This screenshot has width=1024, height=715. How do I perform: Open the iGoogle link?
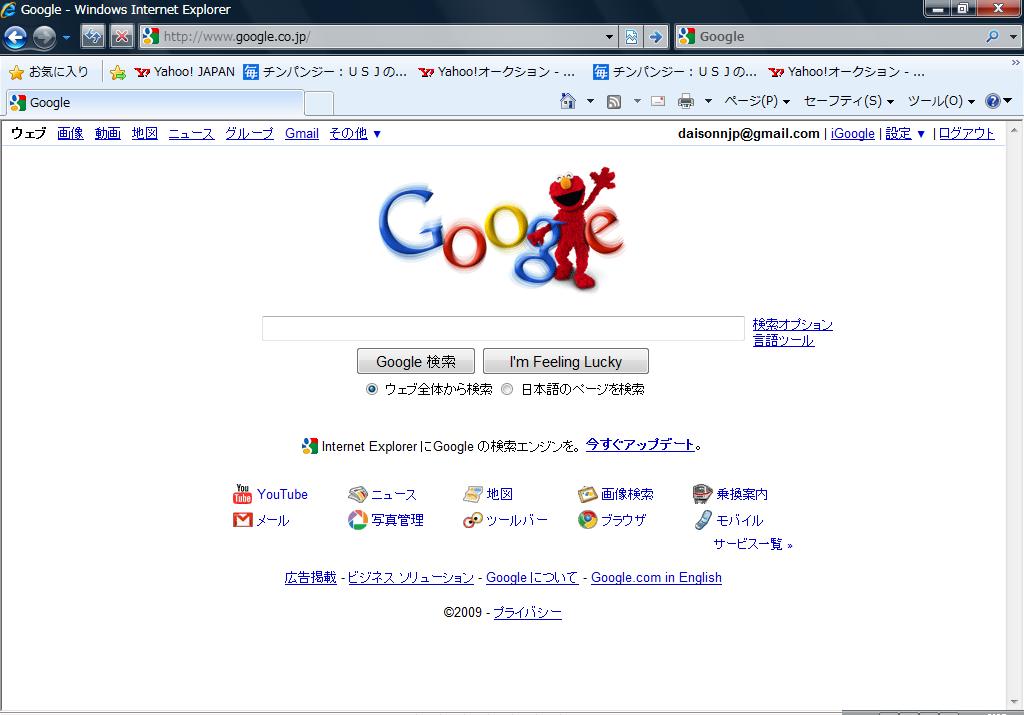[x=852, y=134]
